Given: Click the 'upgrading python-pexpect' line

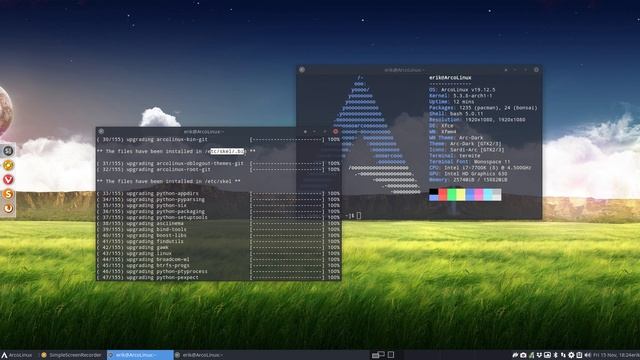Looking at the screenshot, I should coord(162,277).
